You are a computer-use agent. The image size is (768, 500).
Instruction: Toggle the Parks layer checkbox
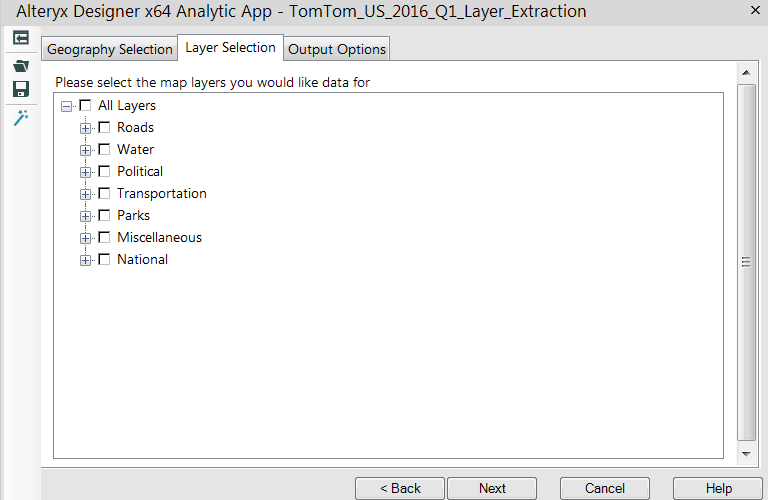point(104,215)
